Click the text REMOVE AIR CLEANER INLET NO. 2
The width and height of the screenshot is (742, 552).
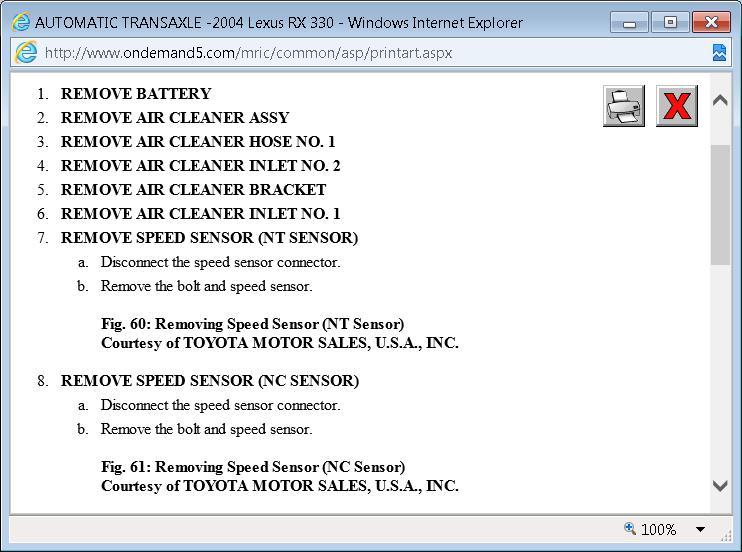pyautogui.click(x=201, y=166)
